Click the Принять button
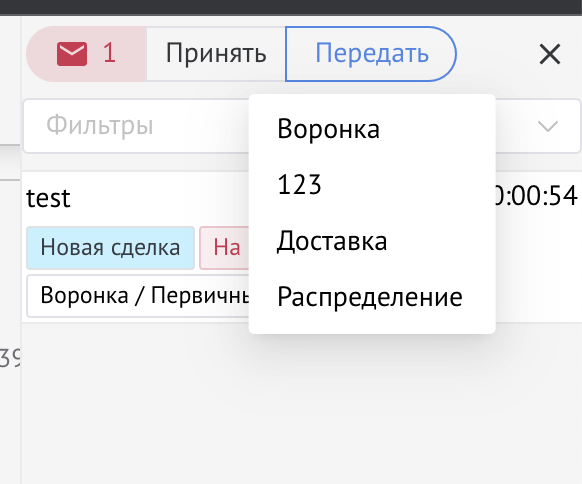Screen dimensions: 582x484 click(x=216, y=54)
